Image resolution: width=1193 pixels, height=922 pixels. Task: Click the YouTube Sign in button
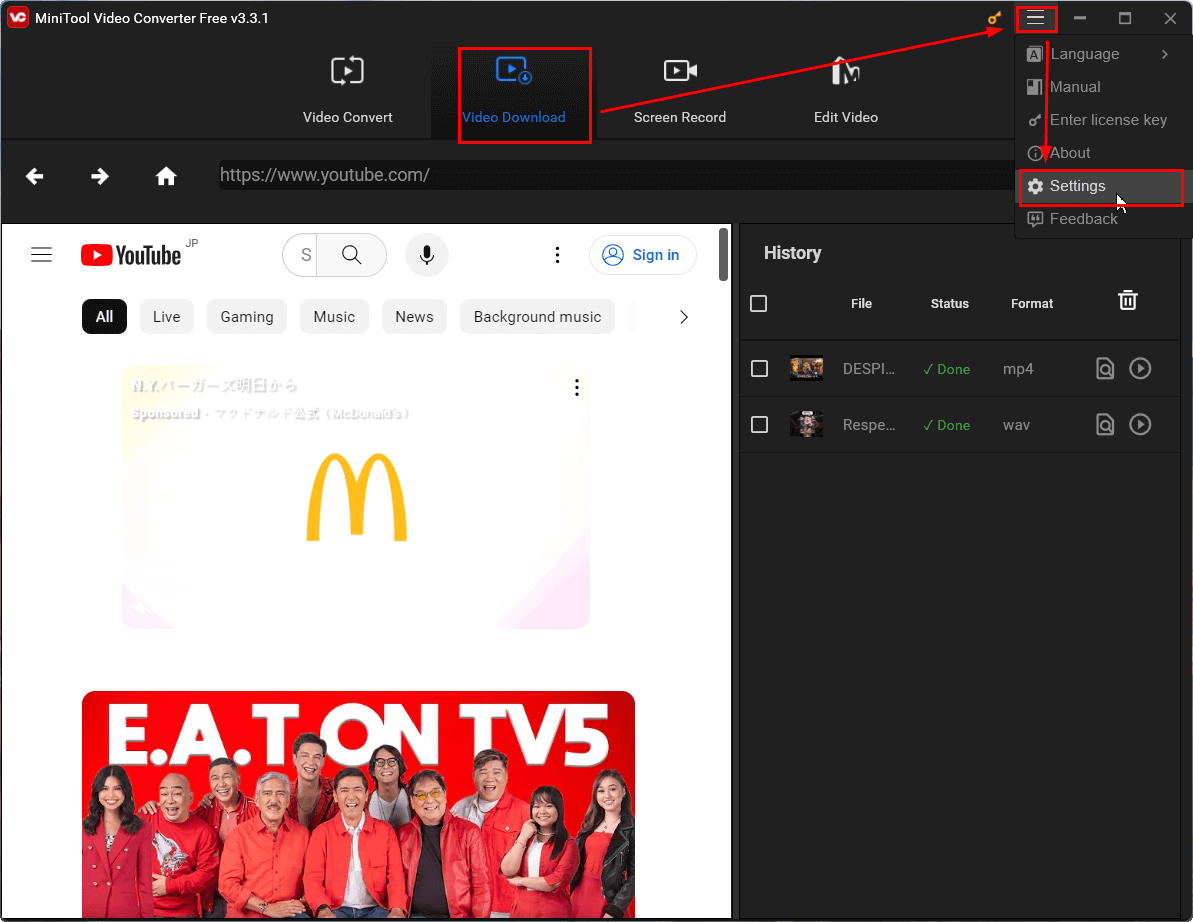[643, 255]
